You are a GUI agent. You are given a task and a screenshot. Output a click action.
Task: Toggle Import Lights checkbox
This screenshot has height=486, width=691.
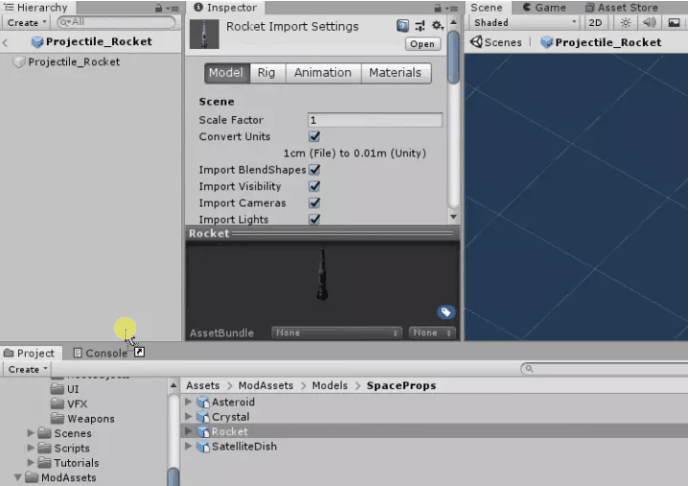click(x=314, y=219)
